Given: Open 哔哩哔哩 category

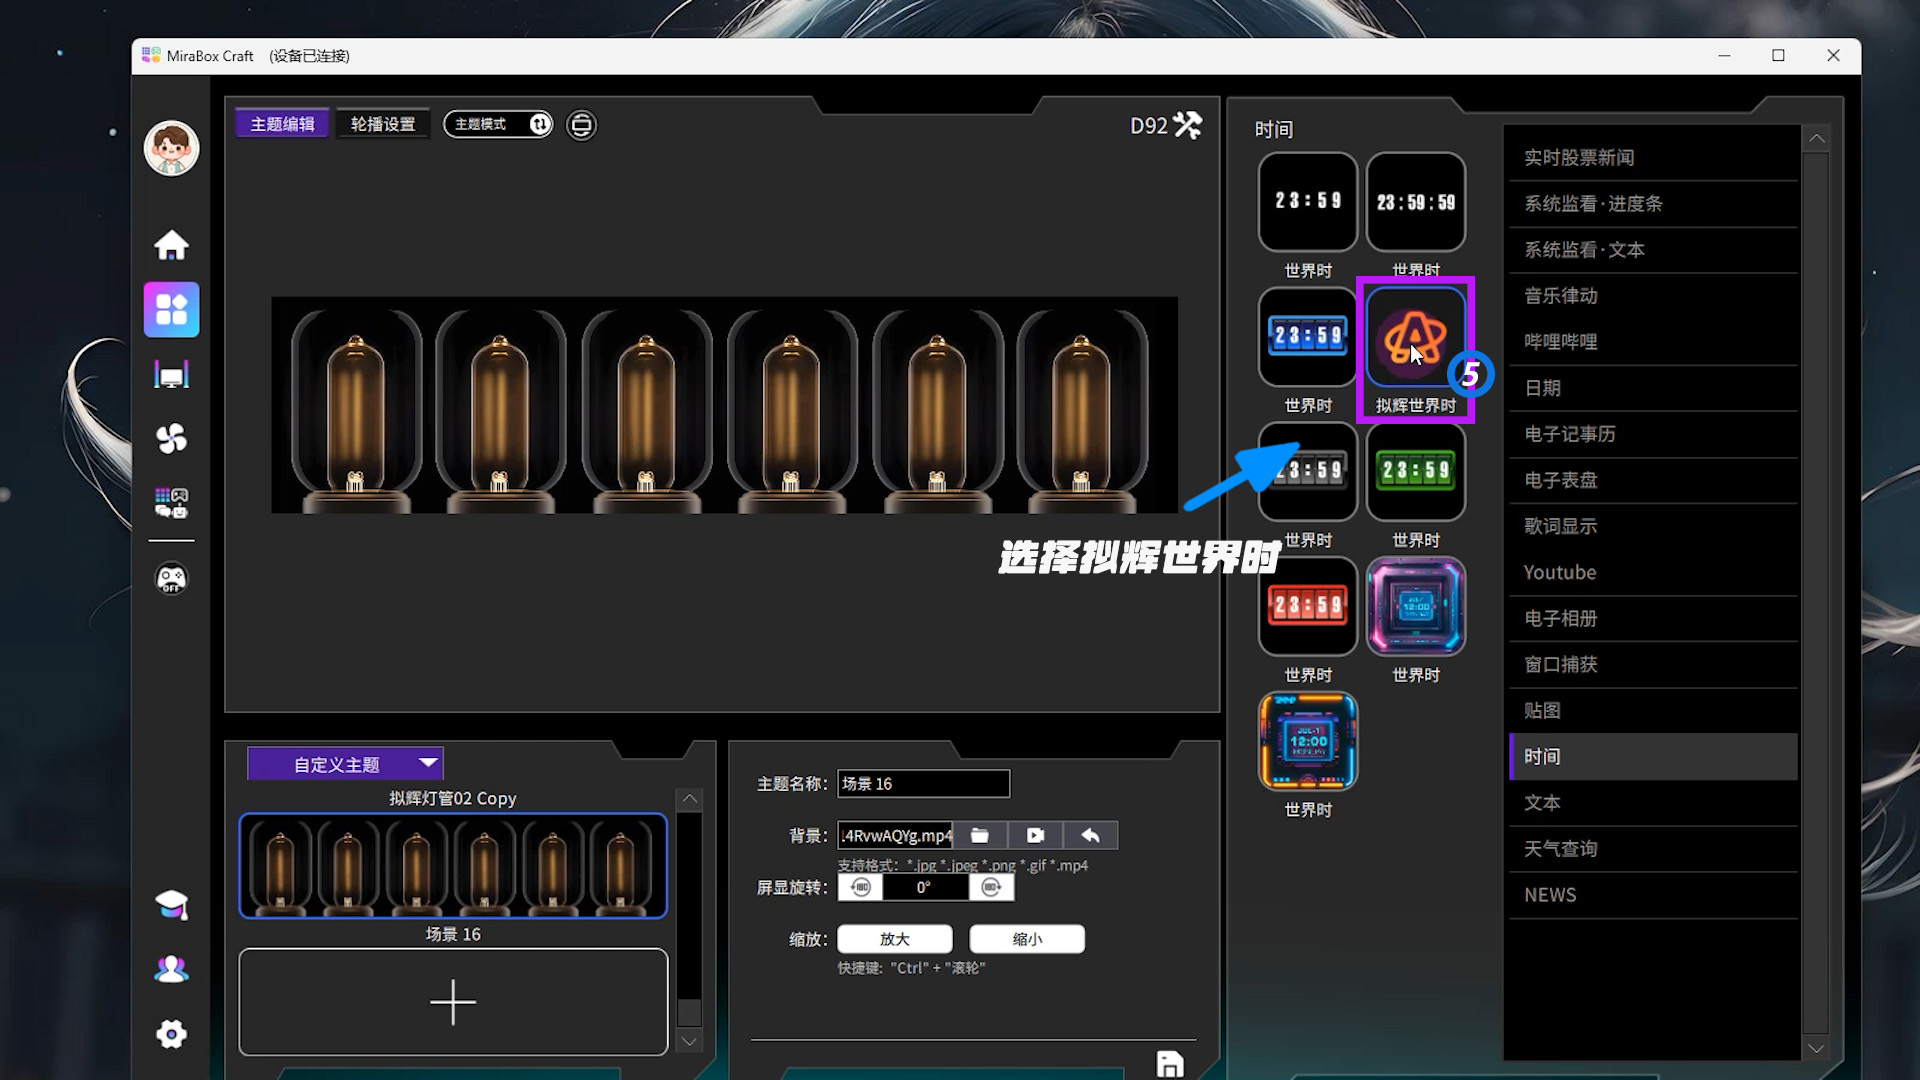Looking at the screenshot, I should point(1653,341).
